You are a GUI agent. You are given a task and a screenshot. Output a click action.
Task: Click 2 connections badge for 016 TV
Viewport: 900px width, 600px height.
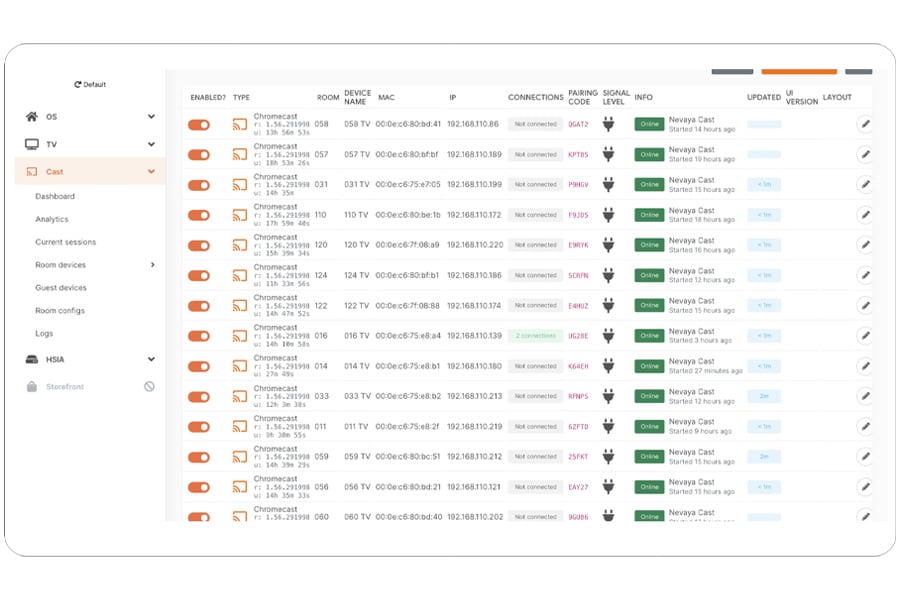tap(535, 336)
